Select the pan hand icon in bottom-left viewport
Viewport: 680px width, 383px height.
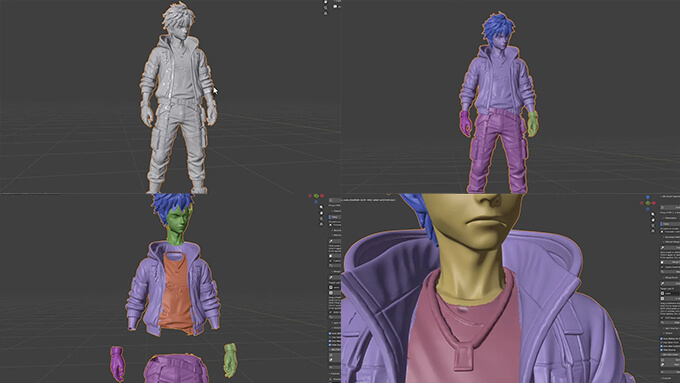321,213
